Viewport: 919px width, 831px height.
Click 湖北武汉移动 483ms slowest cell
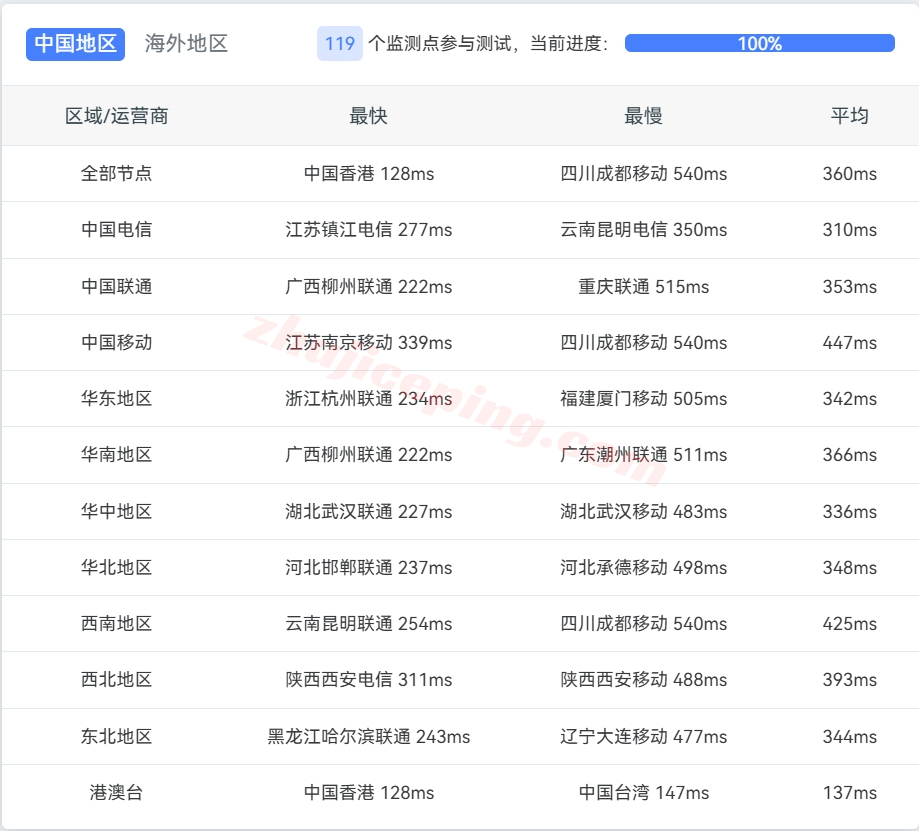click(x=644, y=512)
